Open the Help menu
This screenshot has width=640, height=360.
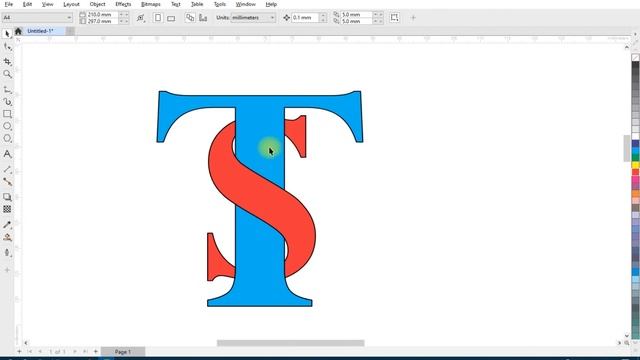271,4
